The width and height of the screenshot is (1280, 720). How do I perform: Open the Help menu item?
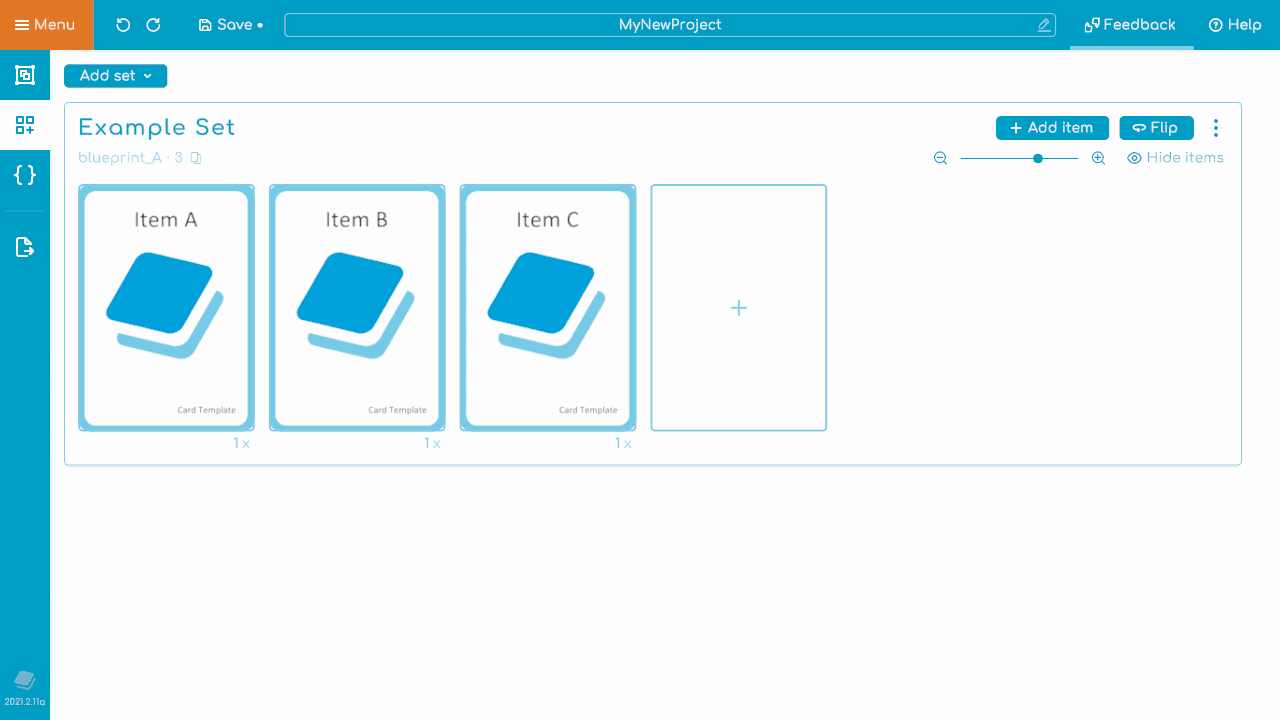pyautogui.click(x=1235, y=25)
